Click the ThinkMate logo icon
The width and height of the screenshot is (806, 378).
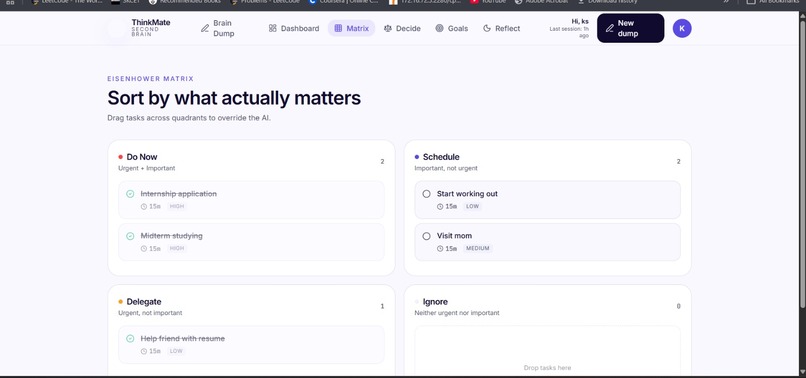point(116,28)
